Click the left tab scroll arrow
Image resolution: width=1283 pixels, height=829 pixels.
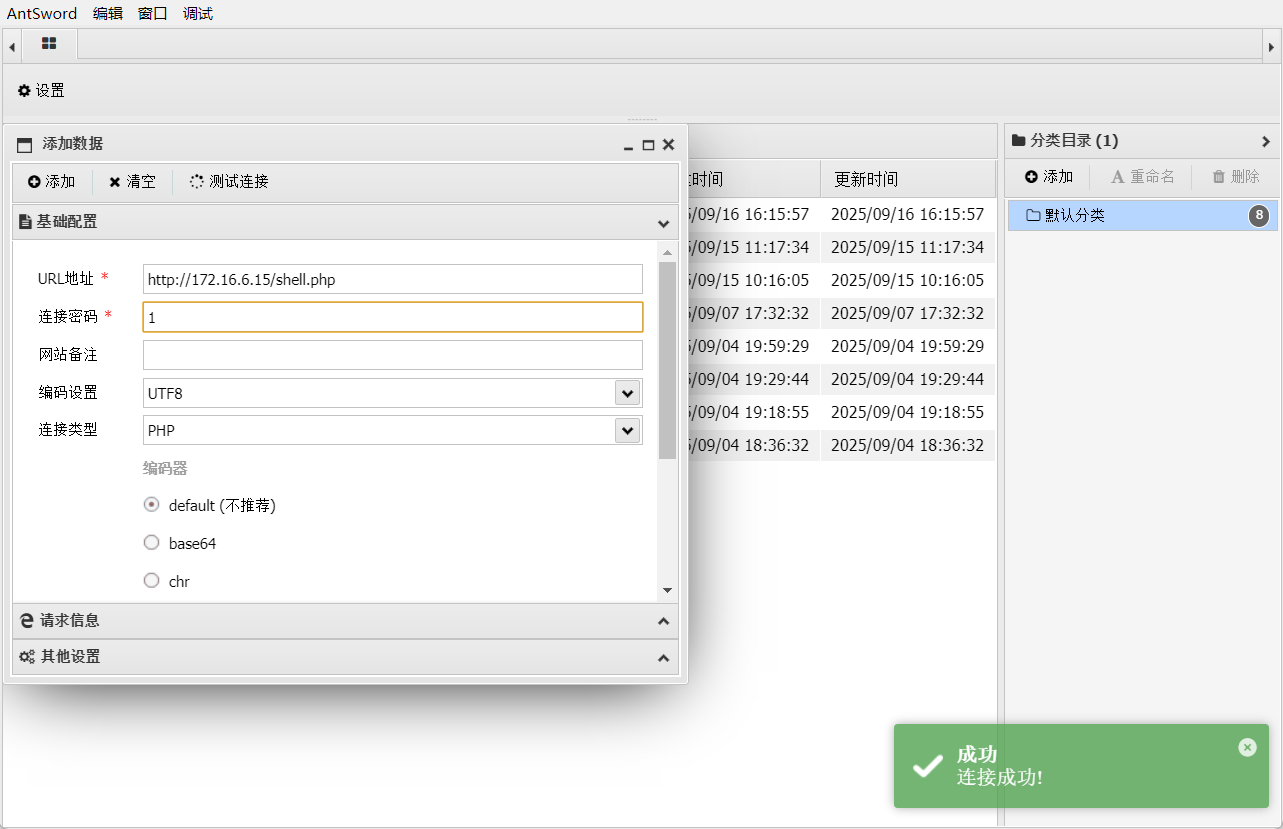pos(12,46)
